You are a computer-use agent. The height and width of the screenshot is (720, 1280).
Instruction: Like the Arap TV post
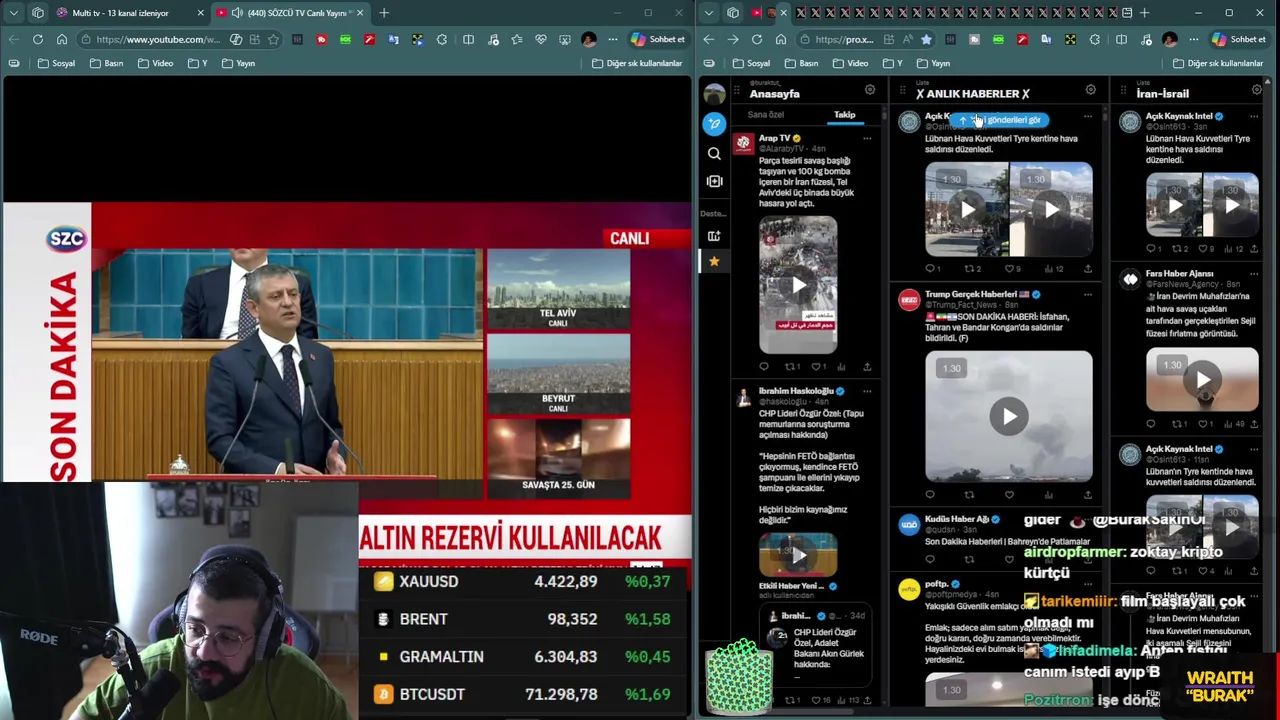(x=815, y=366)
